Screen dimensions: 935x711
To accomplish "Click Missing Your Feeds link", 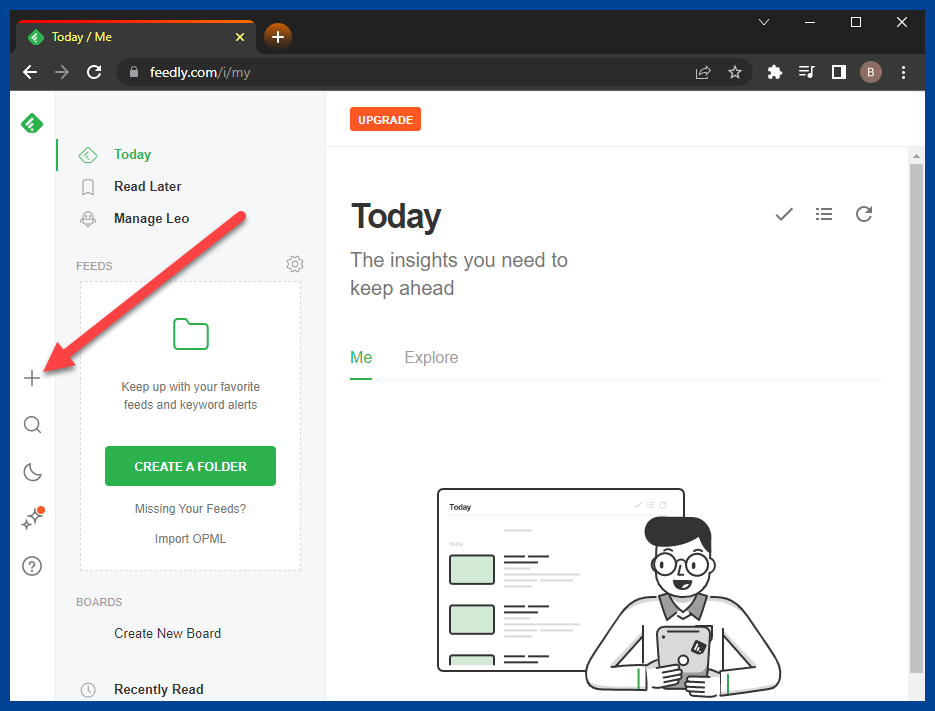I will point(190,509).
